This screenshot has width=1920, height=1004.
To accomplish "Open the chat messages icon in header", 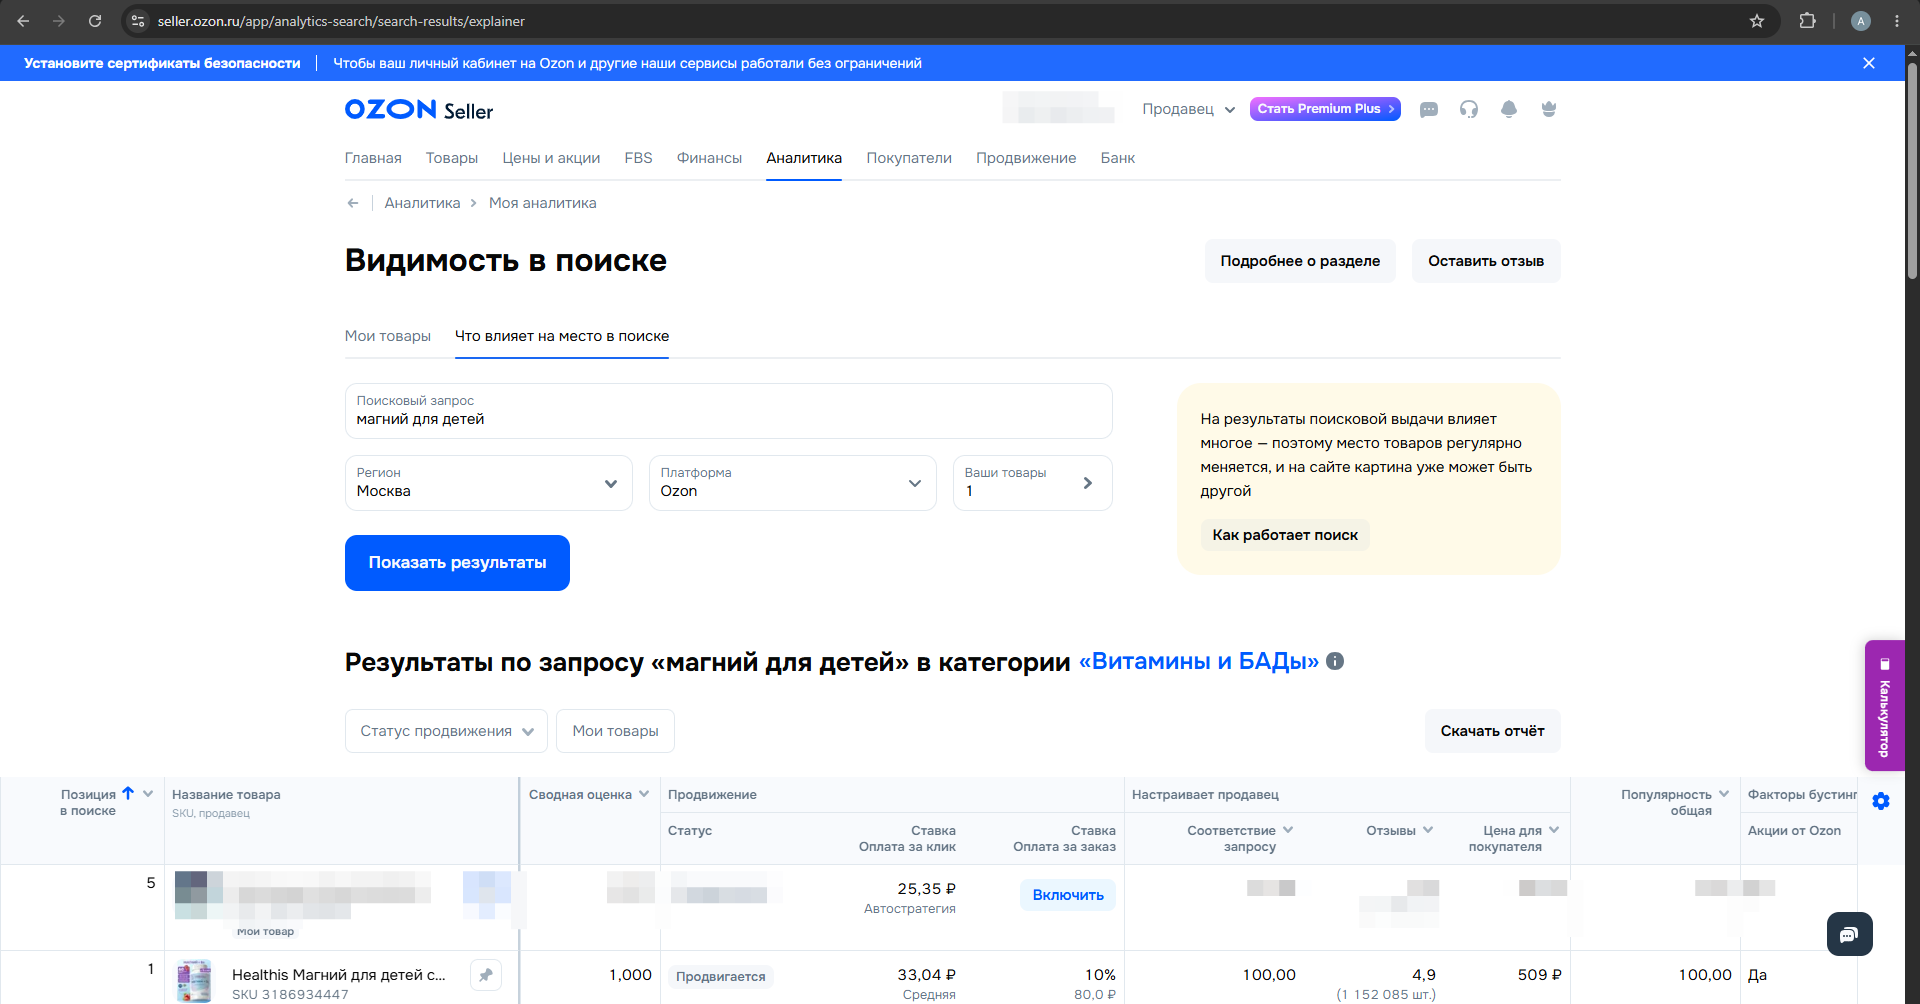I will click(x=1429, y=109).
